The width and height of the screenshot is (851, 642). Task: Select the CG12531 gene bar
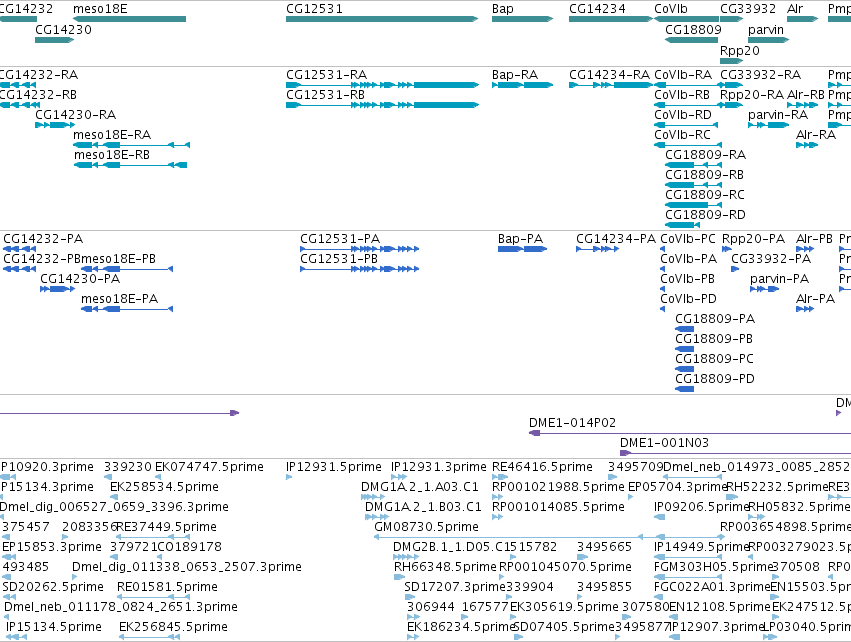coord(382,19)
